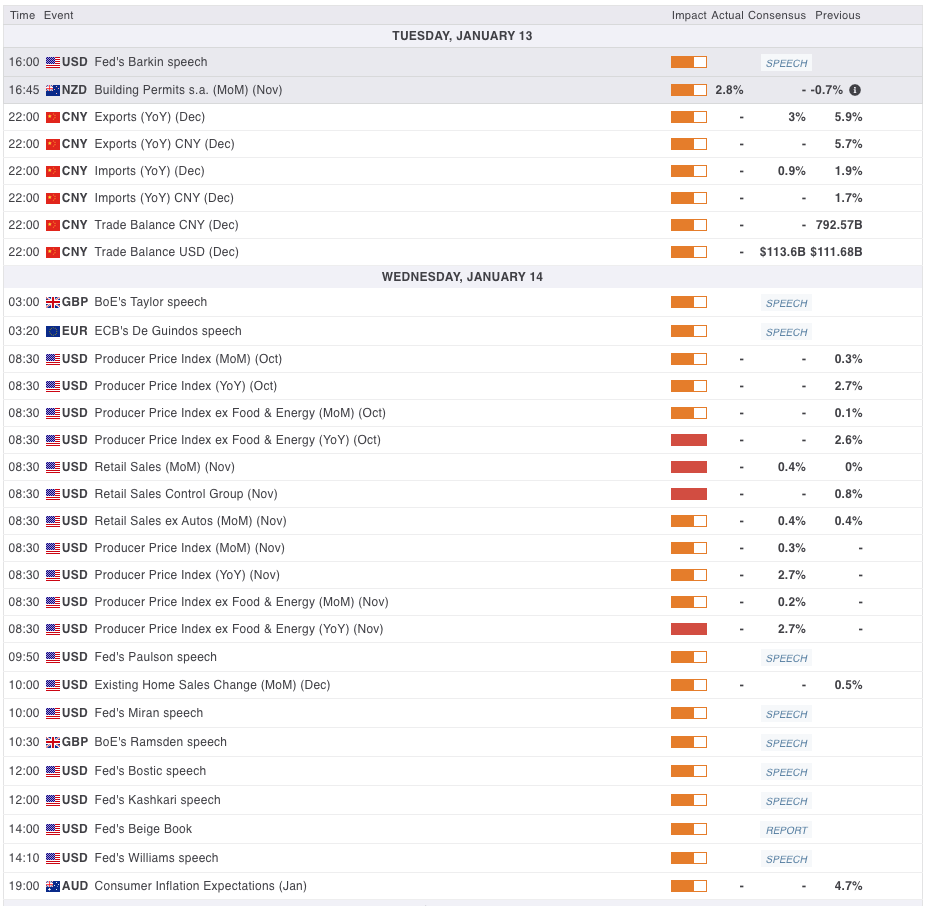Click the China flag on Trade Balance USD row
Image resolution: width=941 pixels, height=906 pixels.
[x=53, y=252]
